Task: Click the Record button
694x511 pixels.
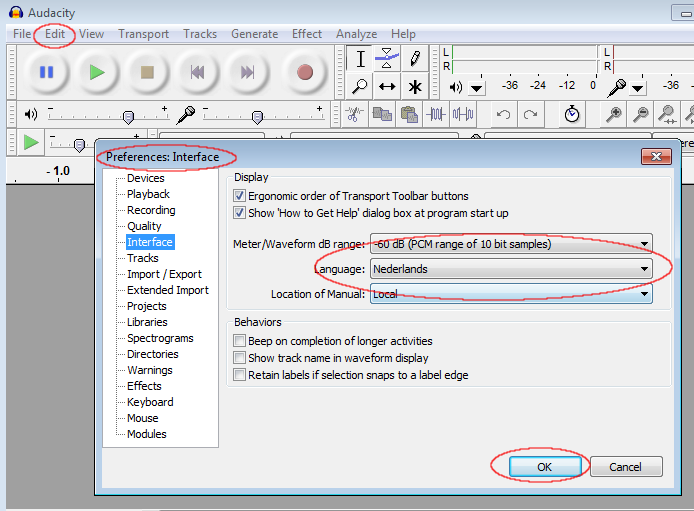Action: coord(305,72)
